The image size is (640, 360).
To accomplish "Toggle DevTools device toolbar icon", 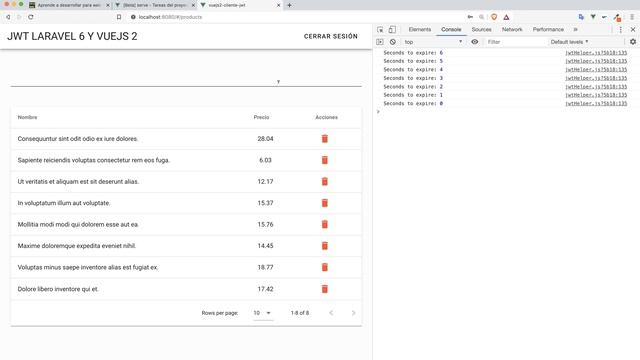I will point(392,29).
